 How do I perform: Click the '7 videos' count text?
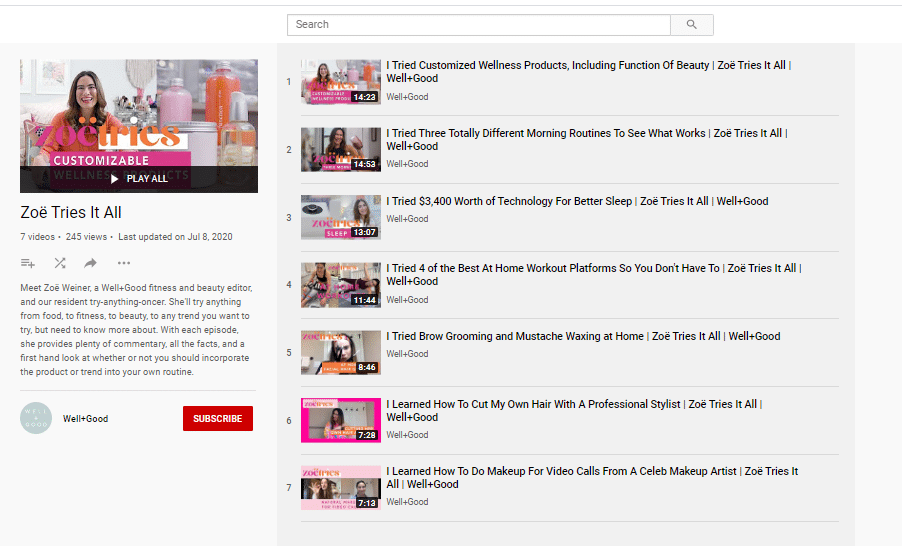[37, 237]
